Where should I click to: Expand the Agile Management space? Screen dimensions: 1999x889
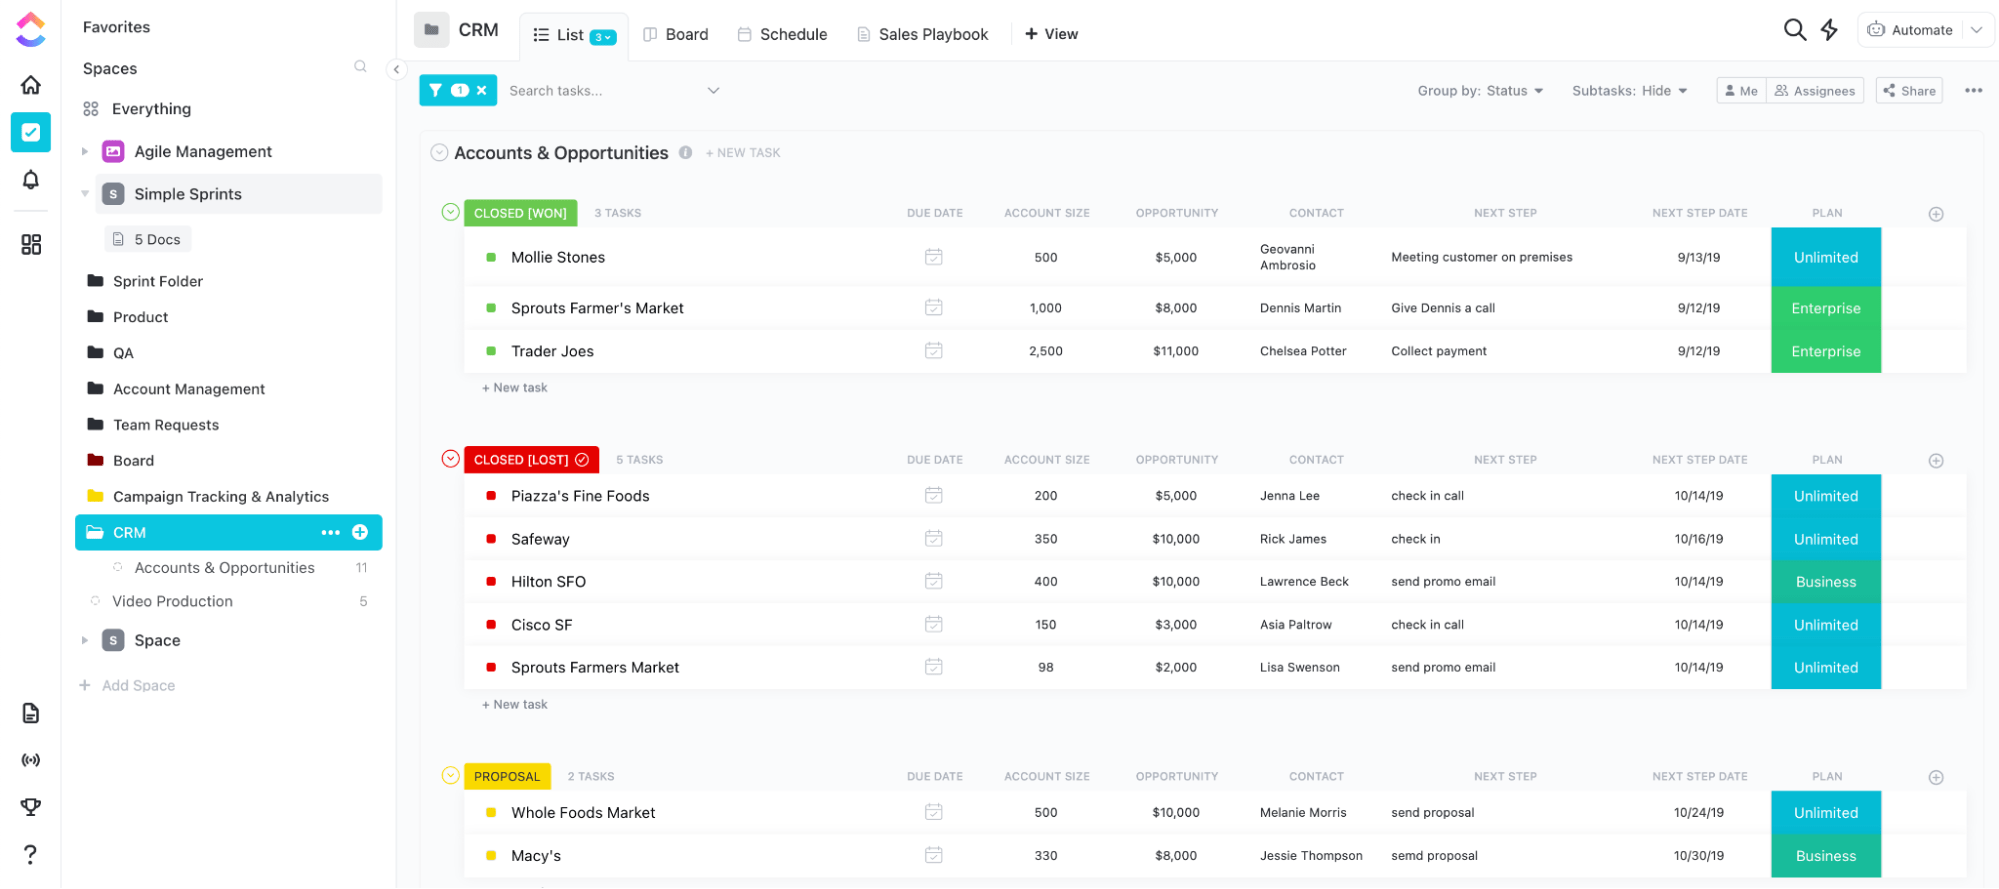pyautogui.click(x=85, y=152)
